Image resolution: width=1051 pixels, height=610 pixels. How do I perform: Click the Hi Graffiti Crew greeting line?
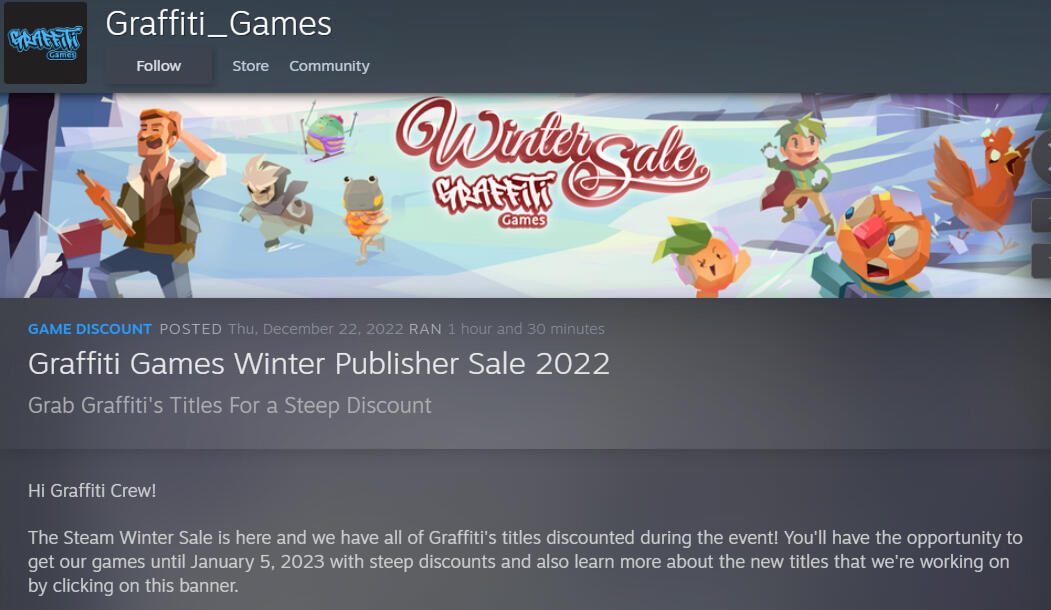92,491
